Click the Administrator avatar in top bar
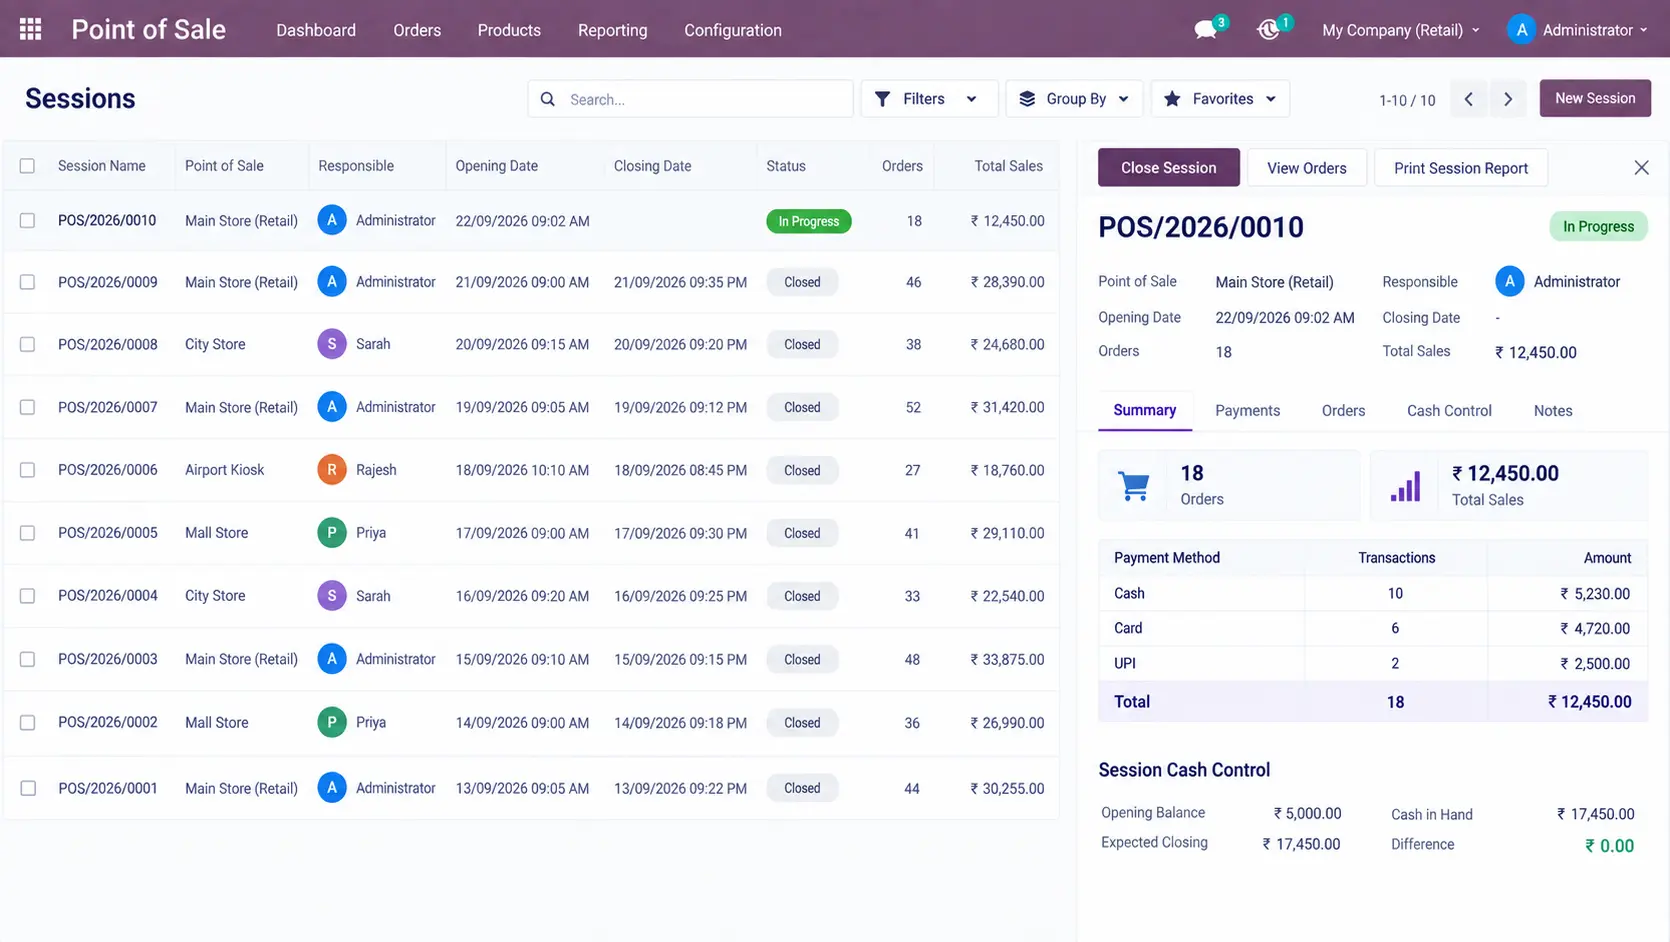 coord(1521,30)
